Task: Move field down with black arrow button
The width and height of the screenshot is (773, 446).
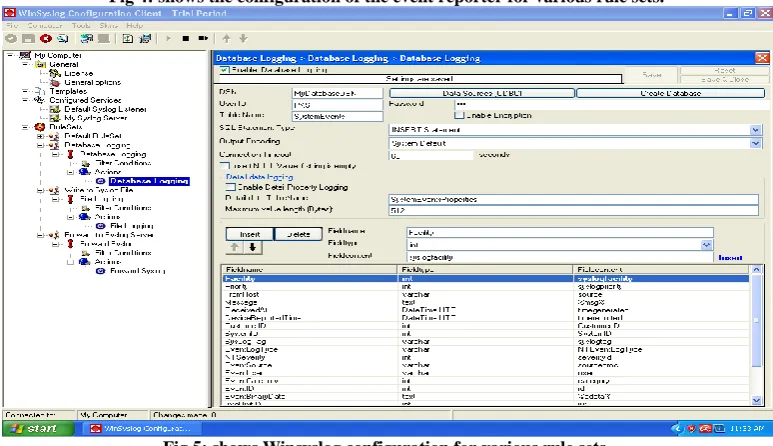Action: [252, 247]
